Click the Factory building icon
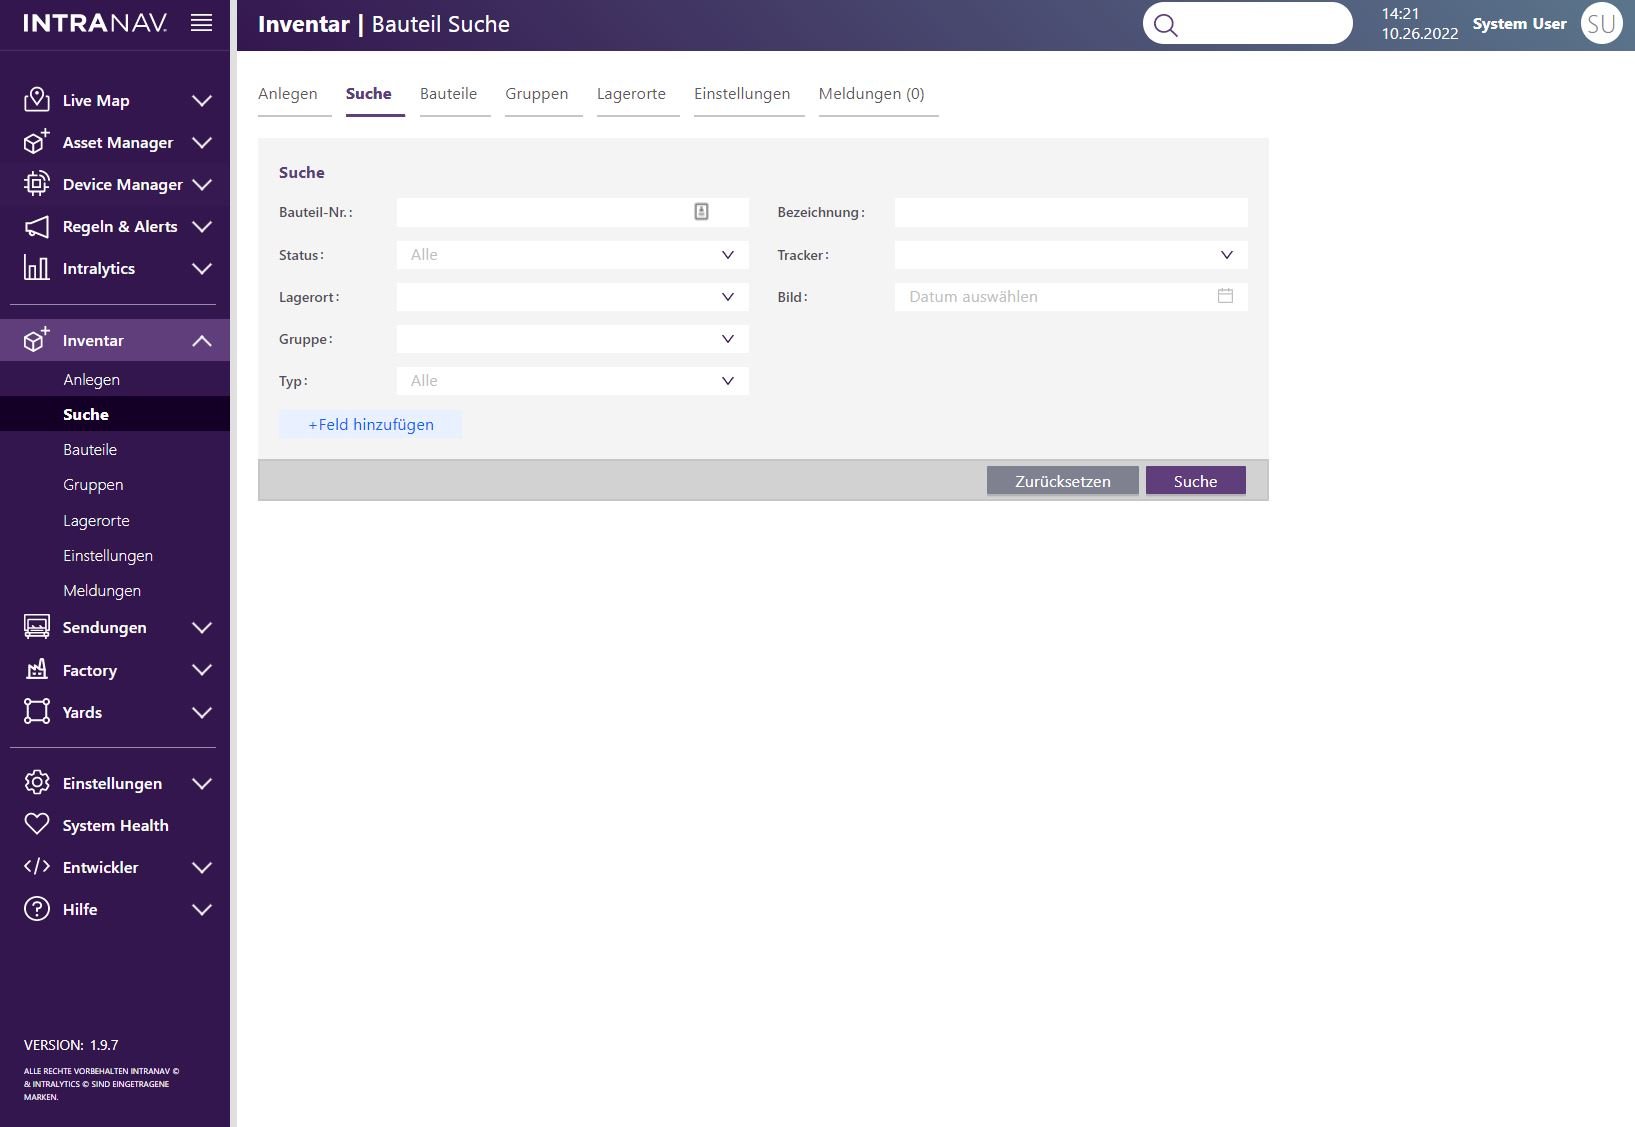This screenshot has height=1127, width=1635. pyautogui.click(x=37, y=670)
